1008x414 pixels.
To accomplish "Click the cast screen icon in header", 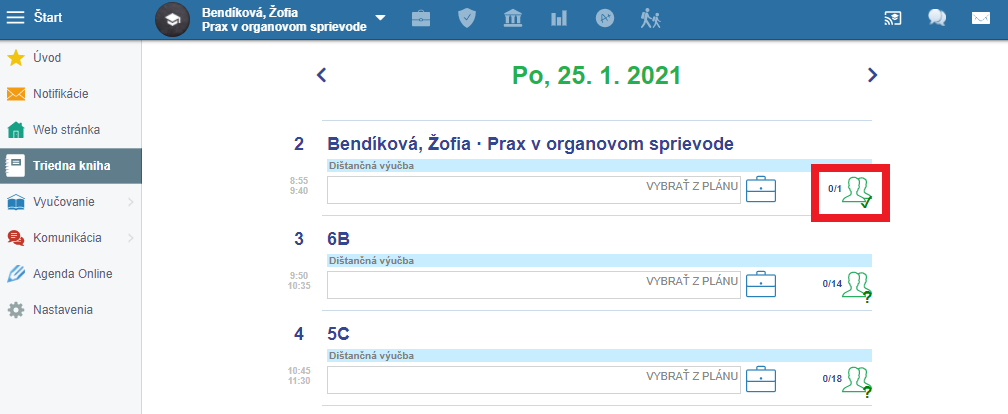I will point(893,18).
